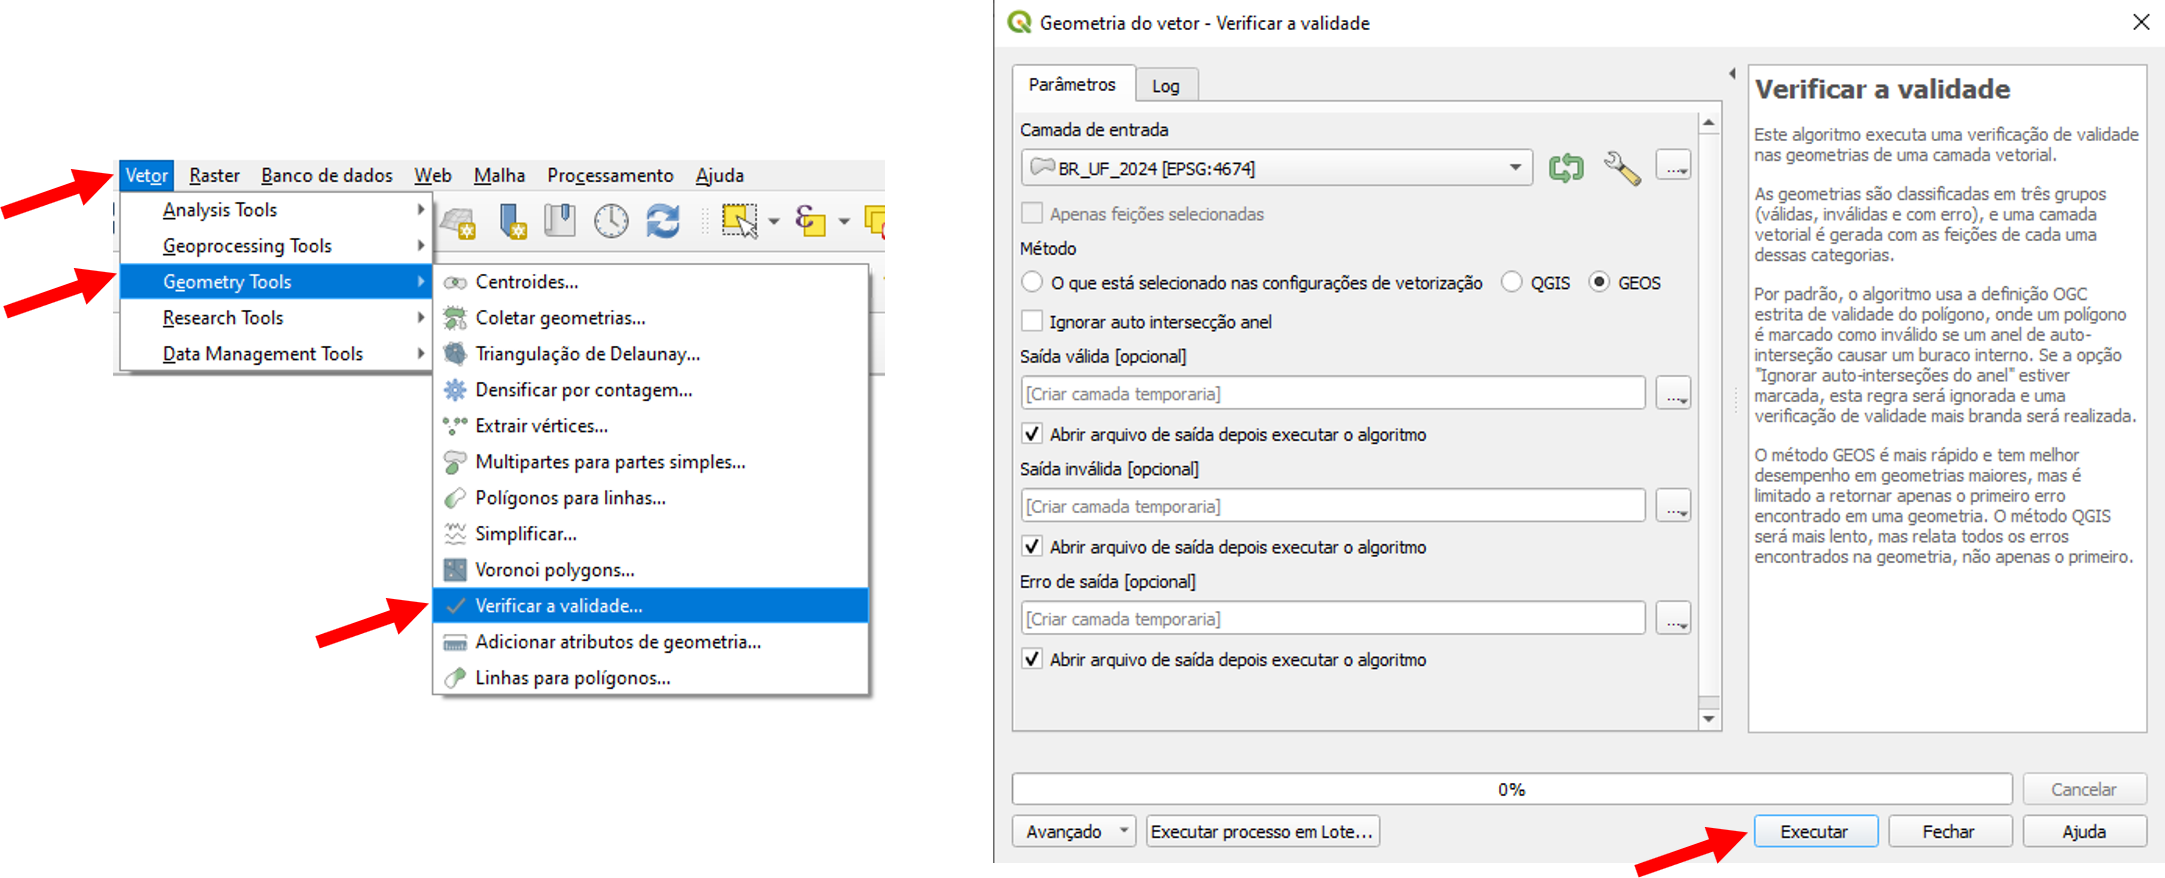Image resolution: width=2165 pixels, height=878 pixels.
Task: Click the Executar button
Action: [x=1814, y=832]
